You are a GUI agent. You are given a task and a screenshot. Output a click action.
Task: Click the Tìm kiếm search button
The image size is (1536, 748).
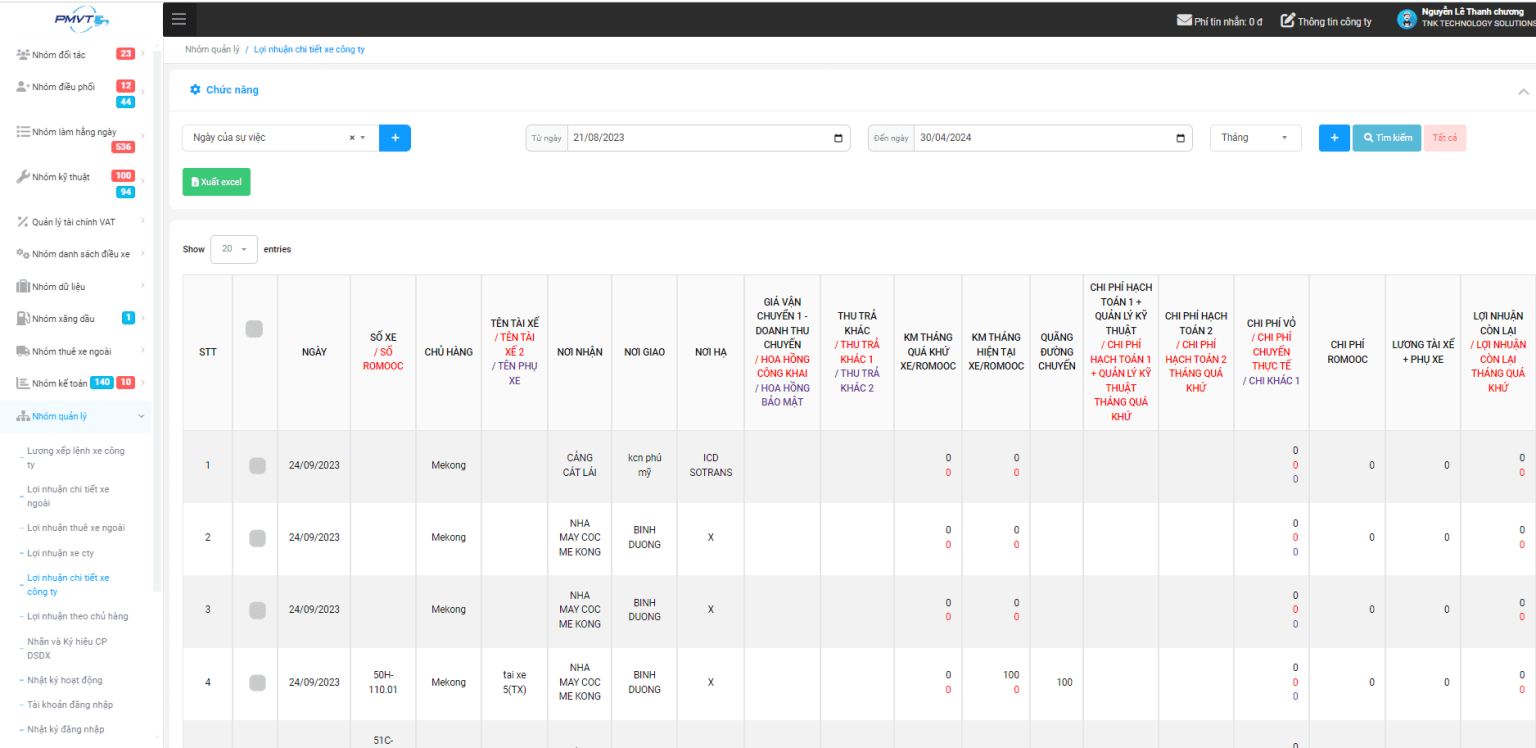tap(1386, 138)
